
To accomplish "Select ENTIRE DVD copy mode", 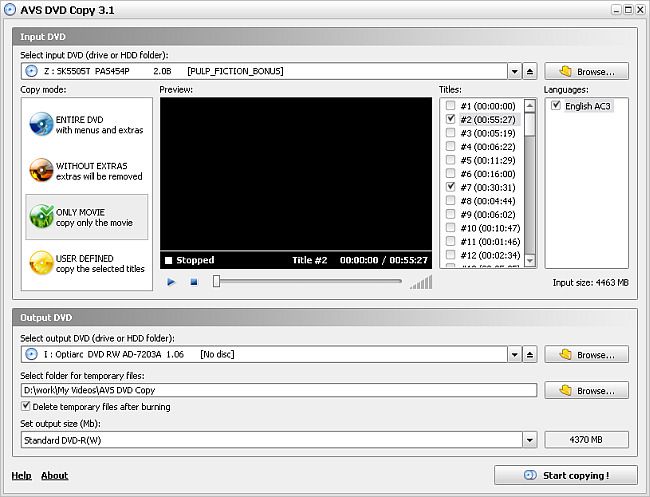I will [87, 124].
